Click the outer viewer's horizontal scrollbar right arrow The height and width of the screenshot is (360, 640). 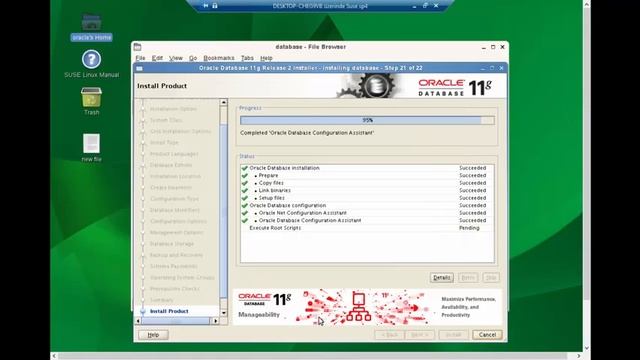[578, 356]
